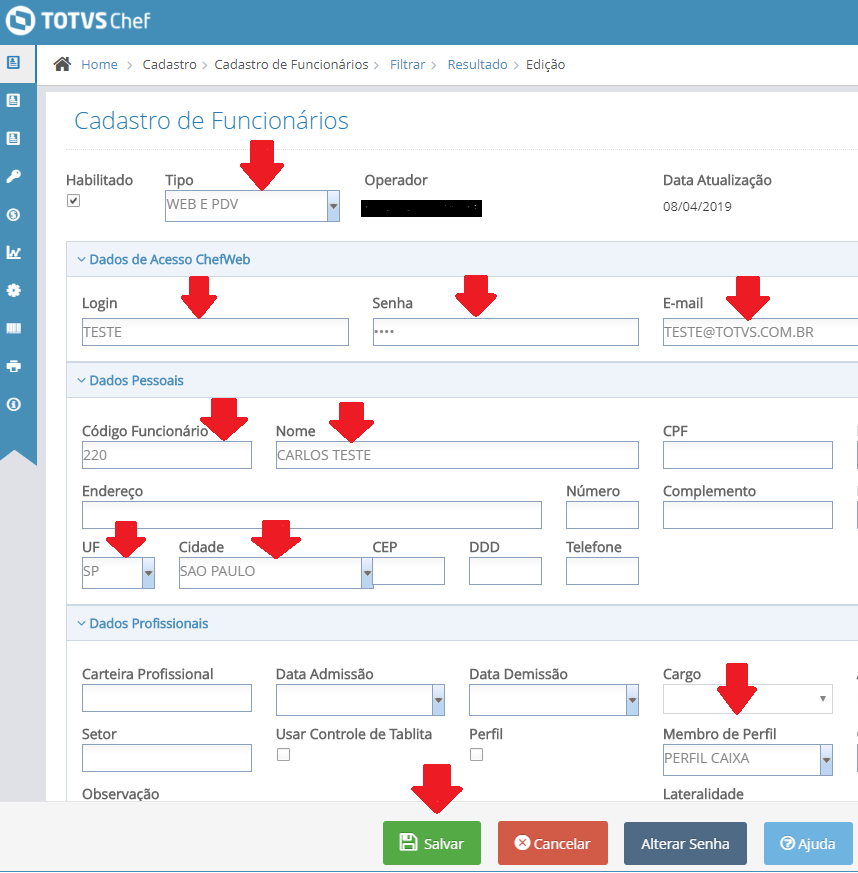The width and height of the screenshot is (858, 873).
Task: Toggle the Habilitado checkbox
Action: point(73,200)
